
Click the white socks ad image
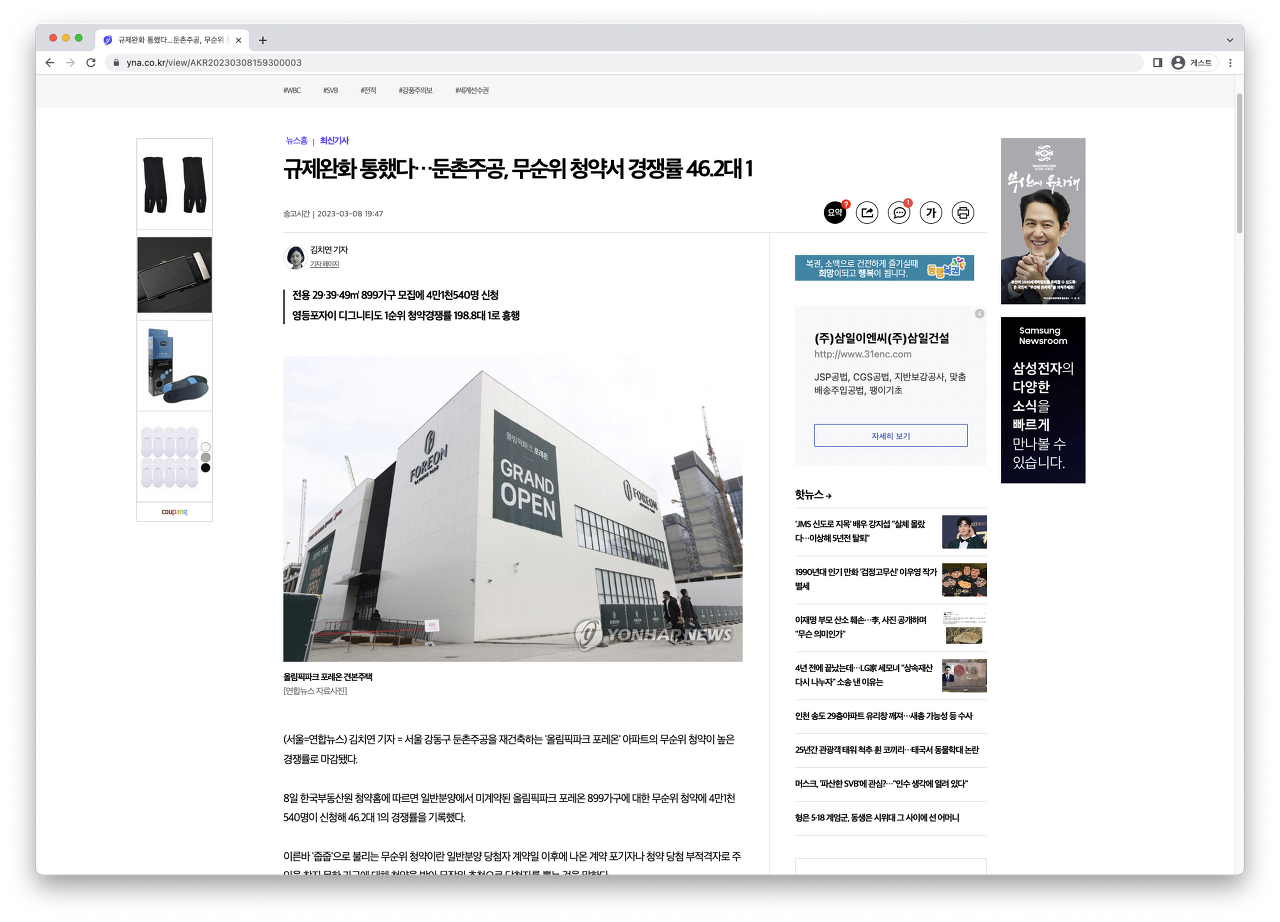168,457
